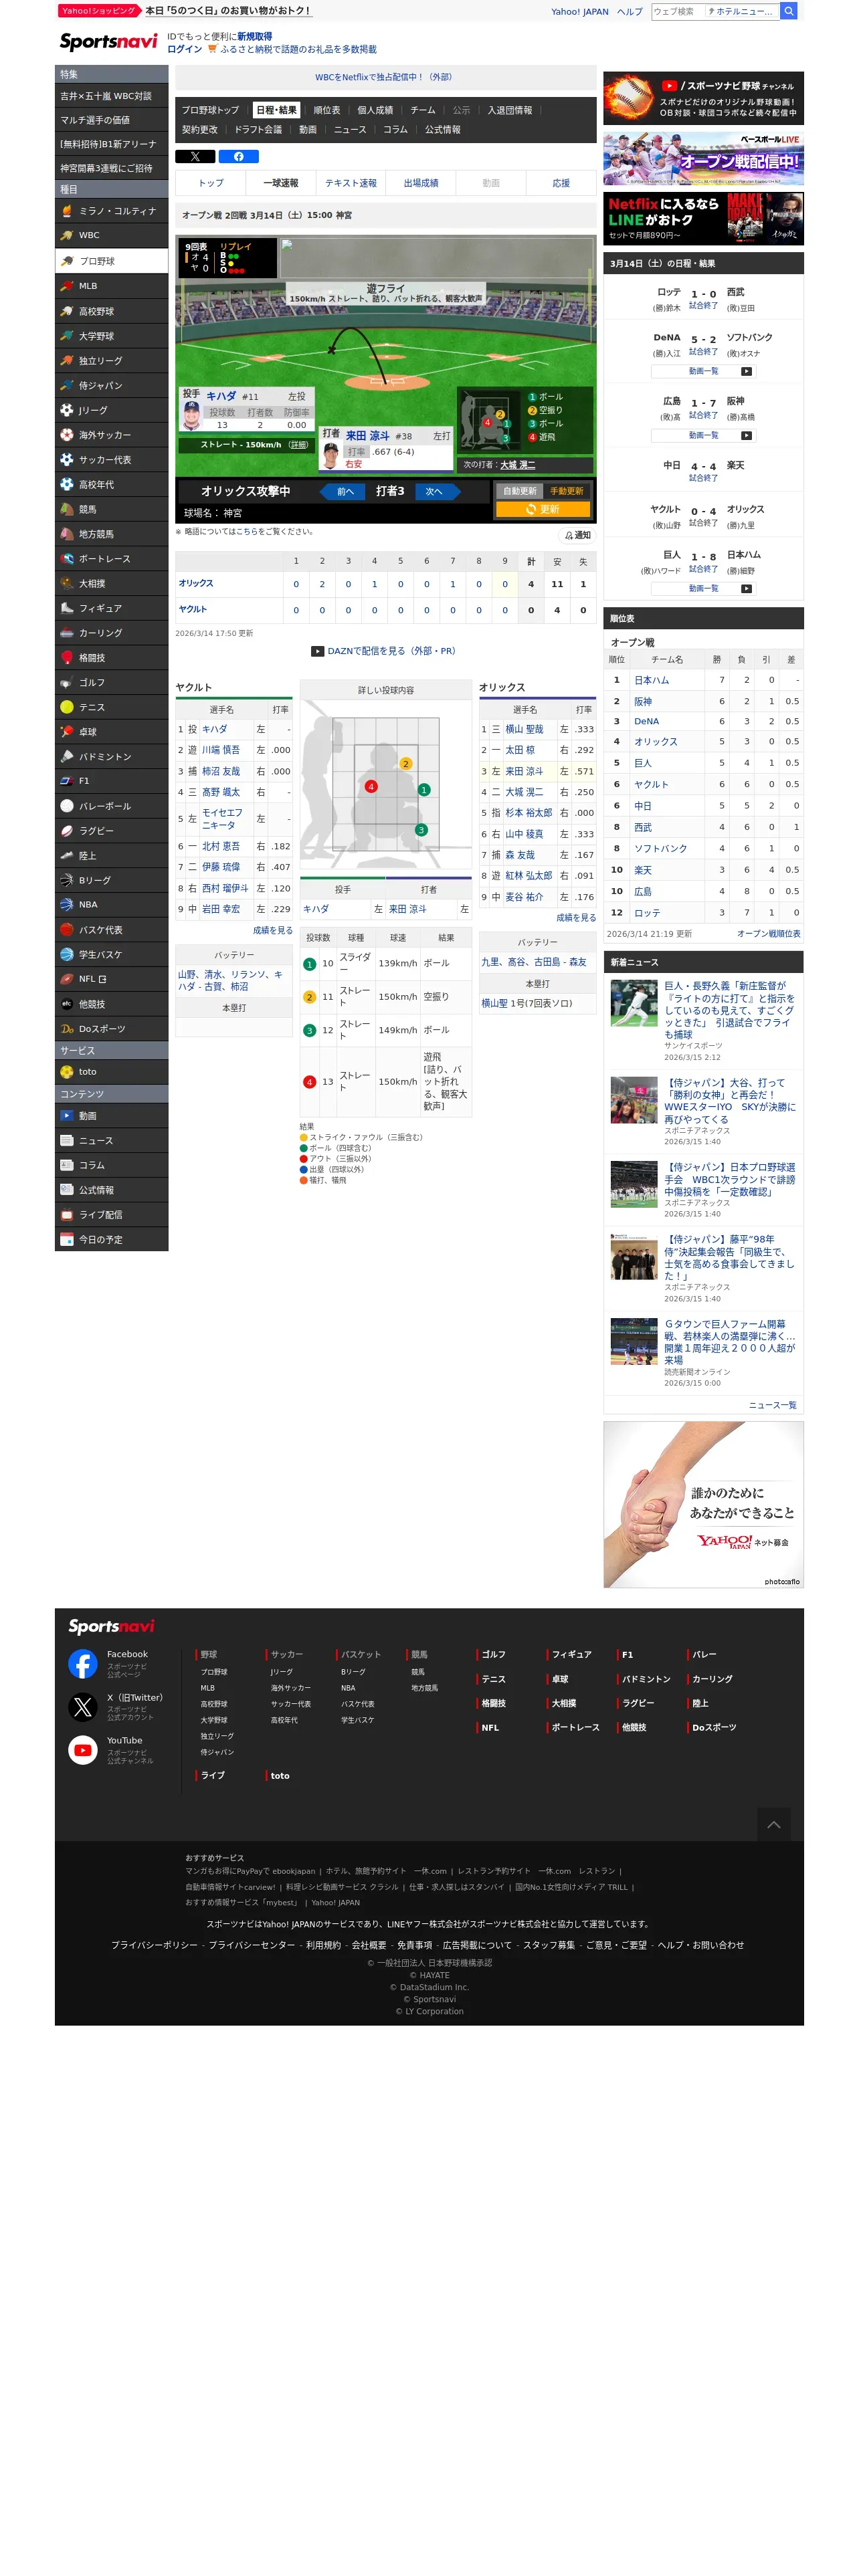The height and width of the screenshot is (2576, 859).
Task: Open the 巨人 vs 日本ハム 動画一覧 button
Action: pyautogui.click(x=703, y=588)
